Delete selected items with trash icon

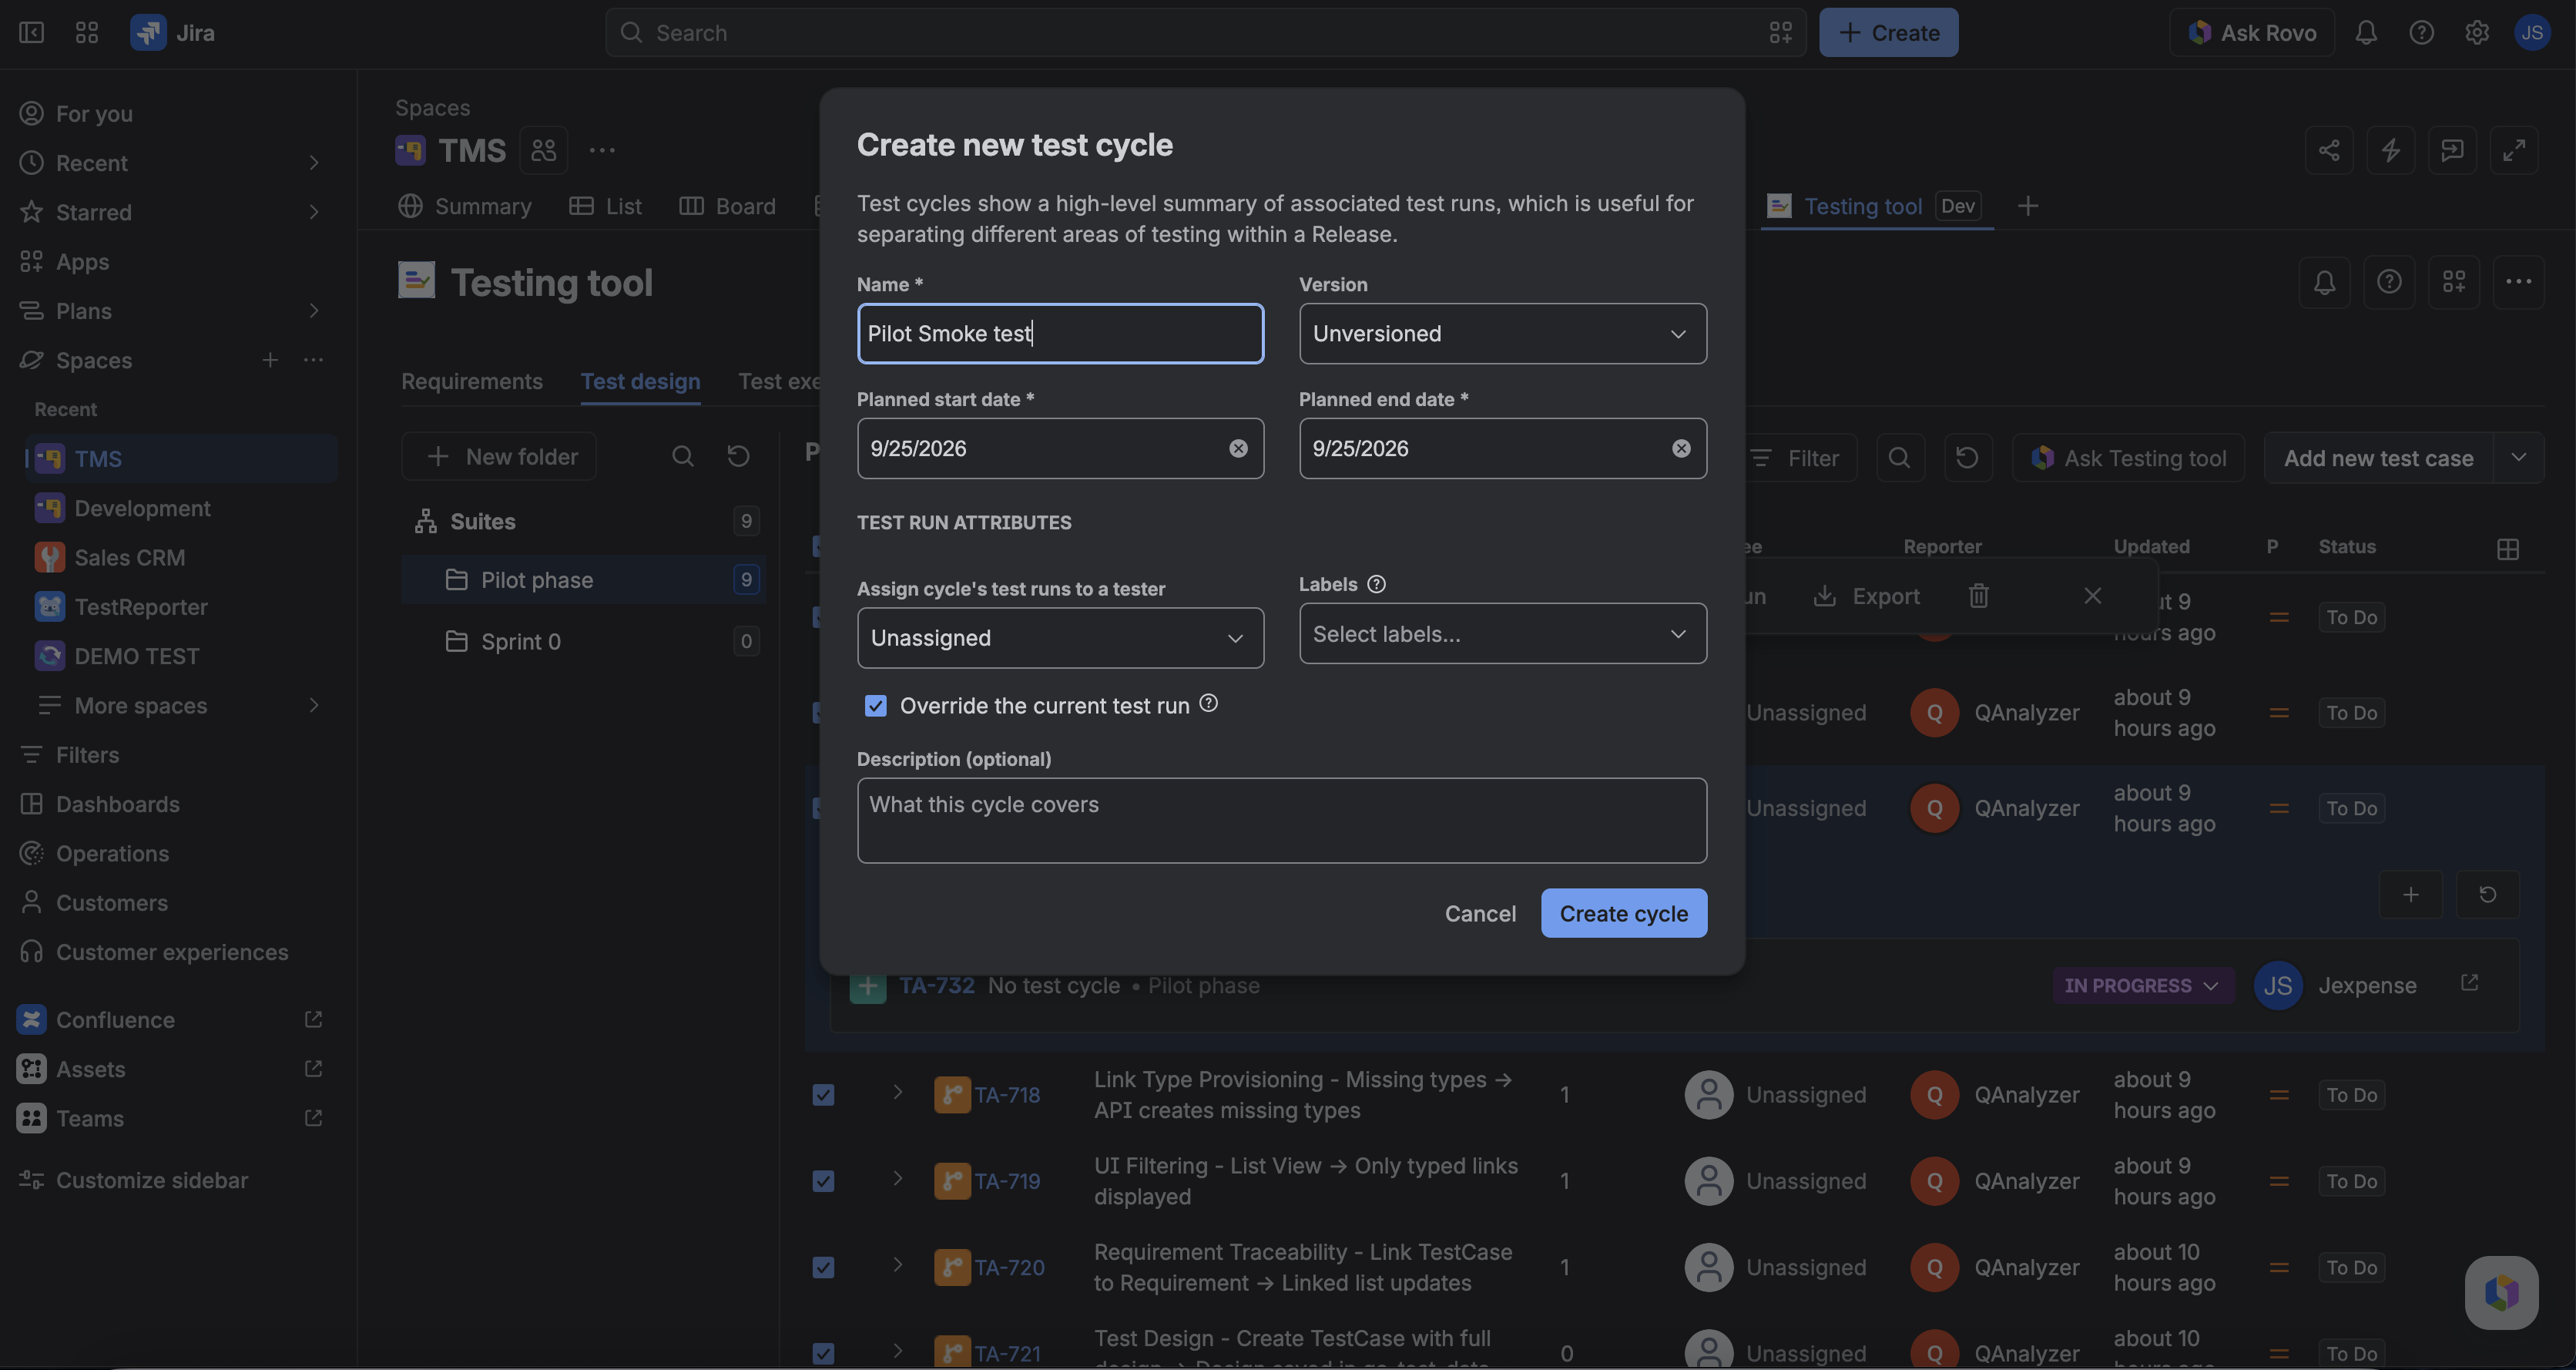click(1978, 596)
